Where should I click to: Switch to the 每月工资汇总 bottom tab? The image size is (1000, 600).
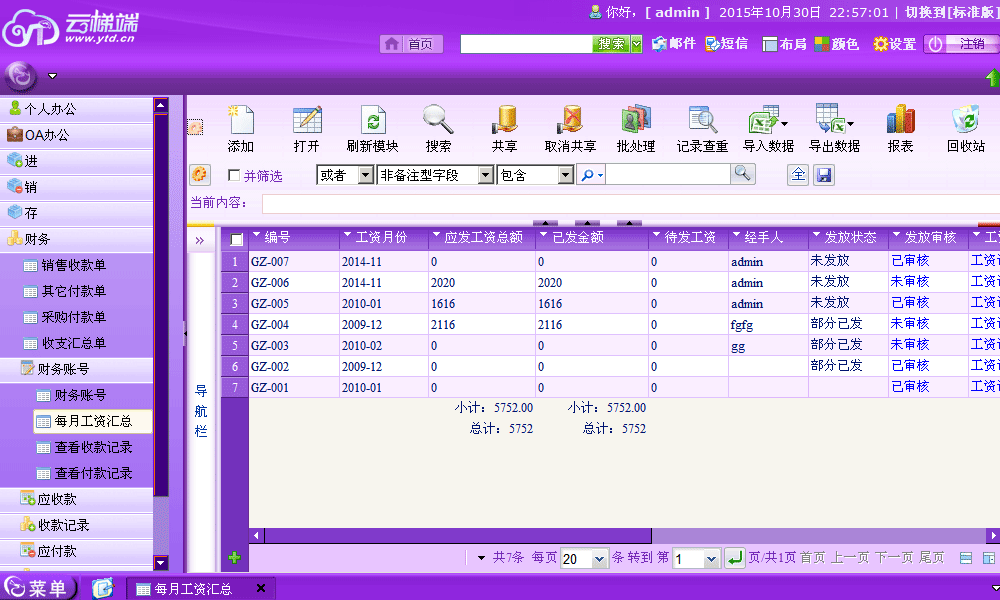[x=193, y=589]
